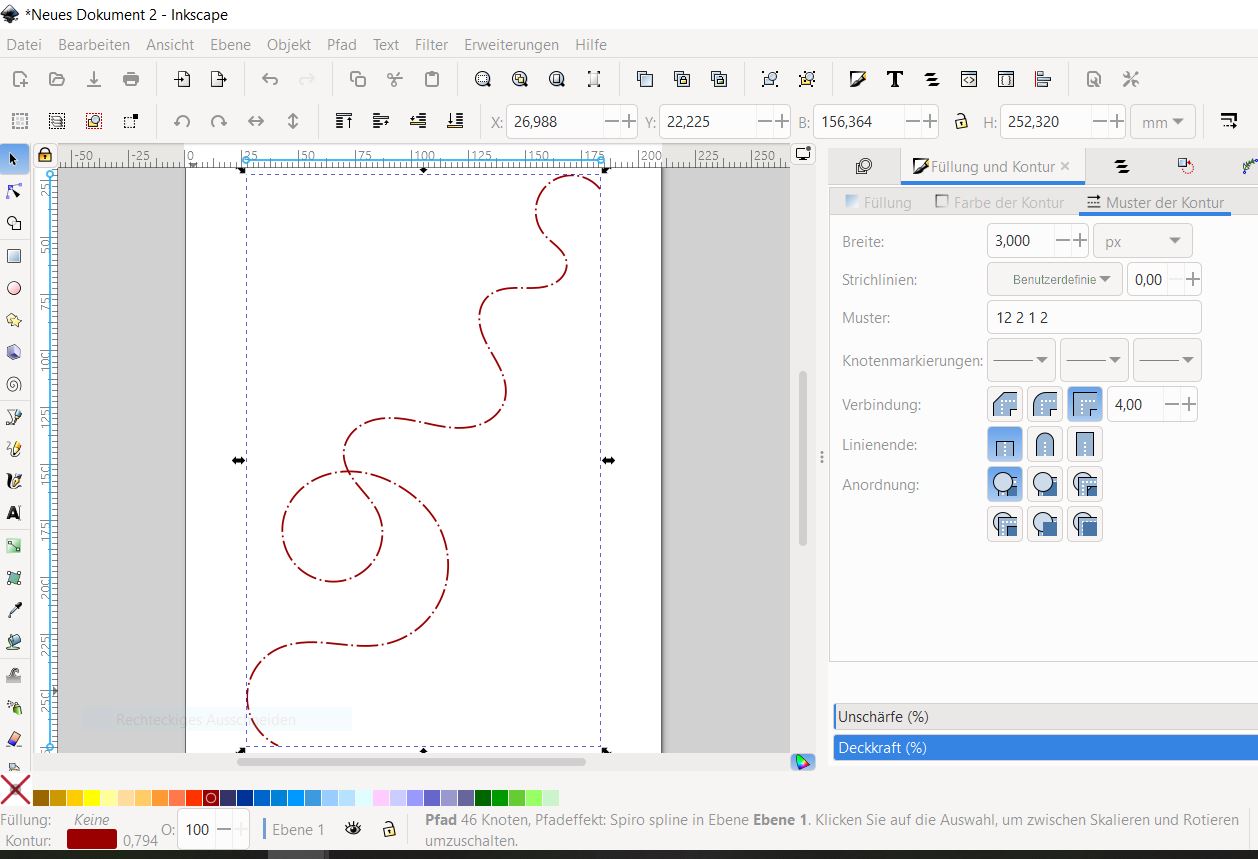Select the Spiral tool
The image size is (1258, 859).
click(x=14, y=384)
